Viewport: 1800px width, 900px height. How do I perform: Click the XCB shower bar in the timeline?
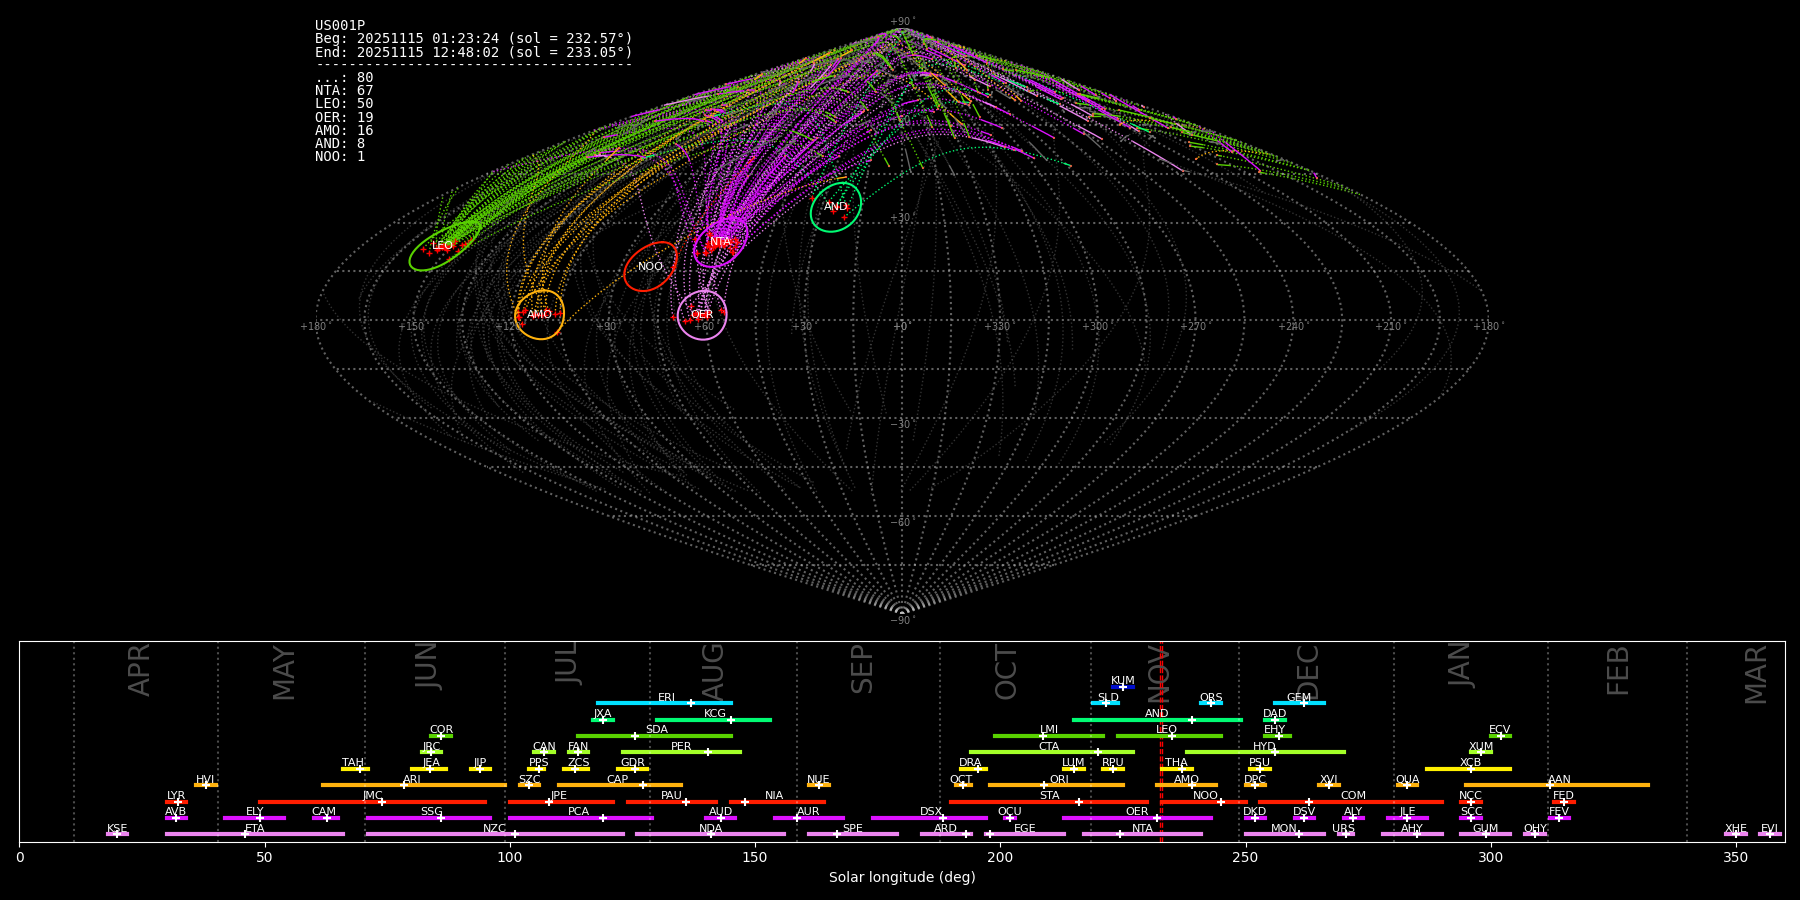1468,768
